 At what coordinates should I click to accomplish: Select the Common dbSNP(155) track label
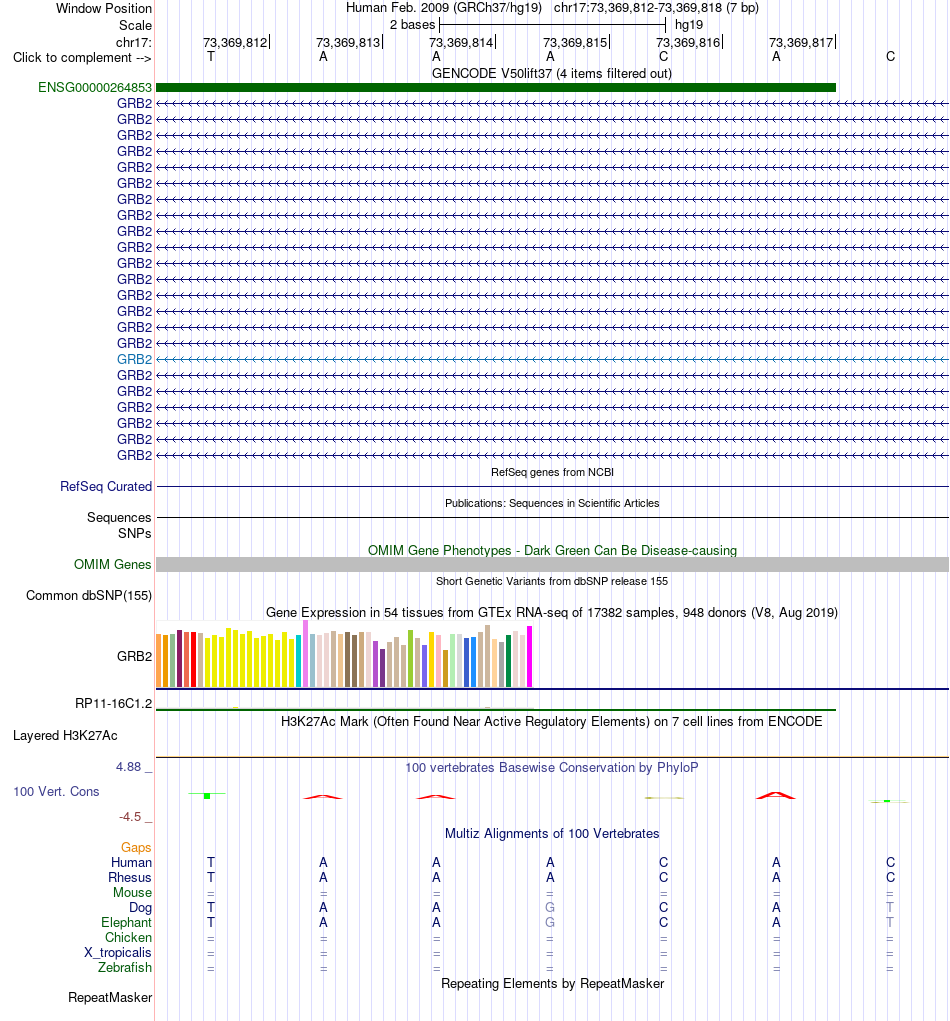click(89, 596)
